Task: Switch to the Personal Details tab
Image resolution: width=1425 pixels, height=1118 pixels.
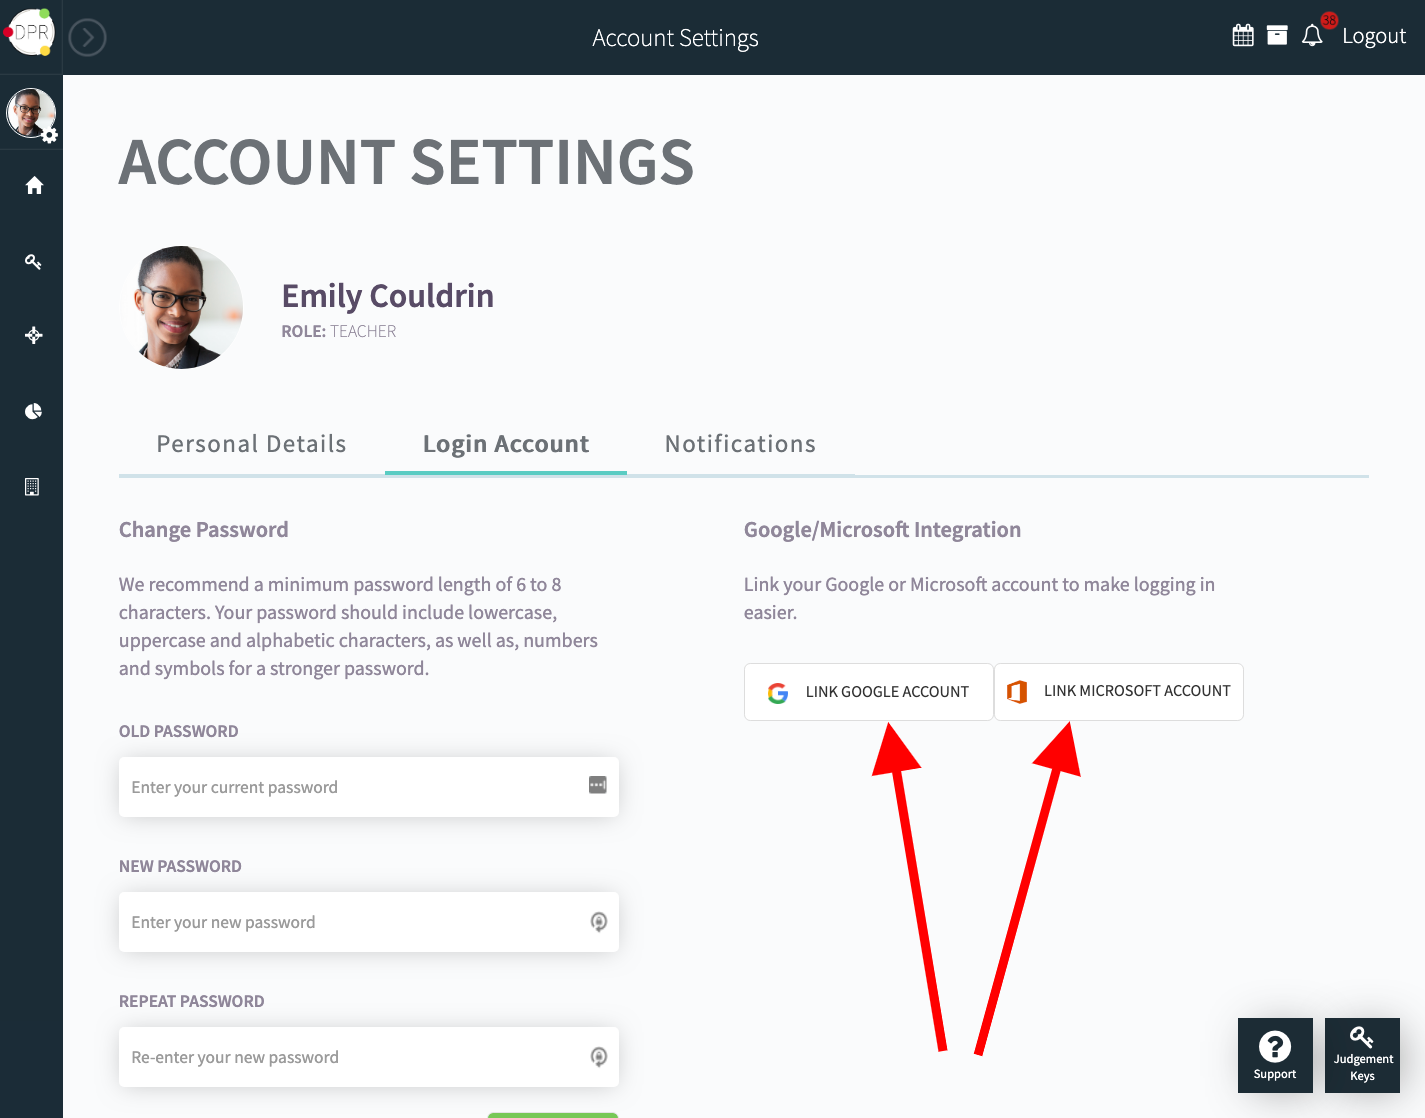Action: 251,443
